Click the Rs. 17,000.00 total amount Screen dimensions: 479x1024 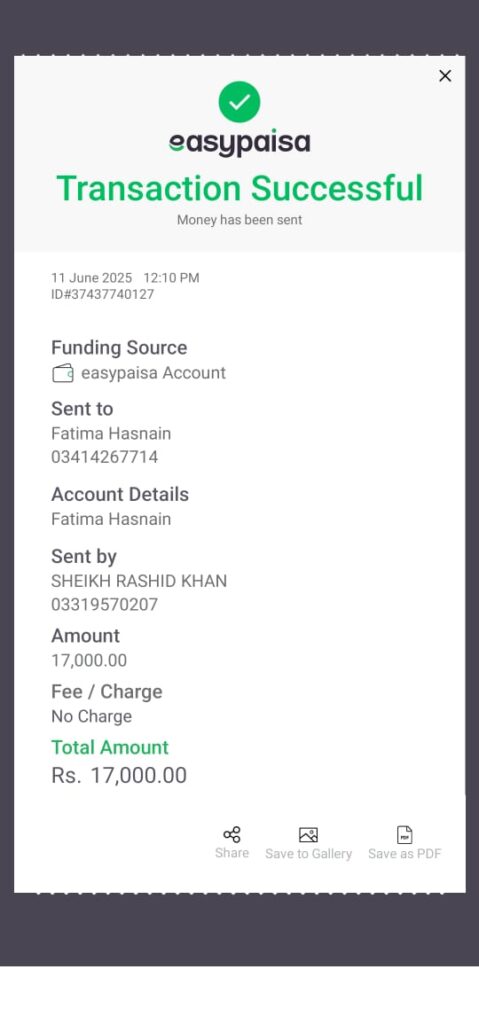pos(119,775)
